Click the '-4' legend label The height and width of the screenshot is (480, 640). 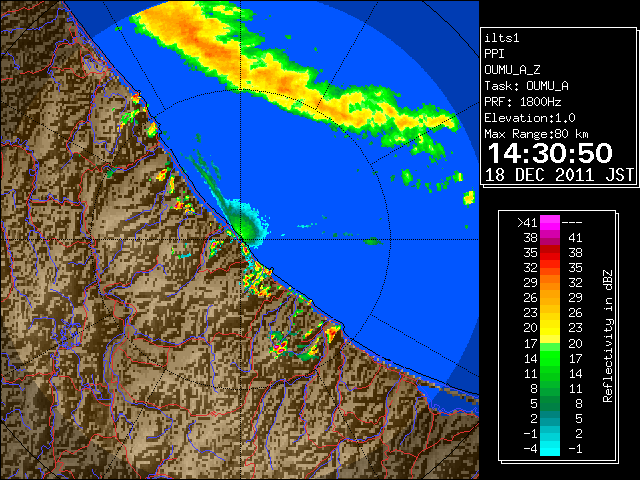point(530,449)
